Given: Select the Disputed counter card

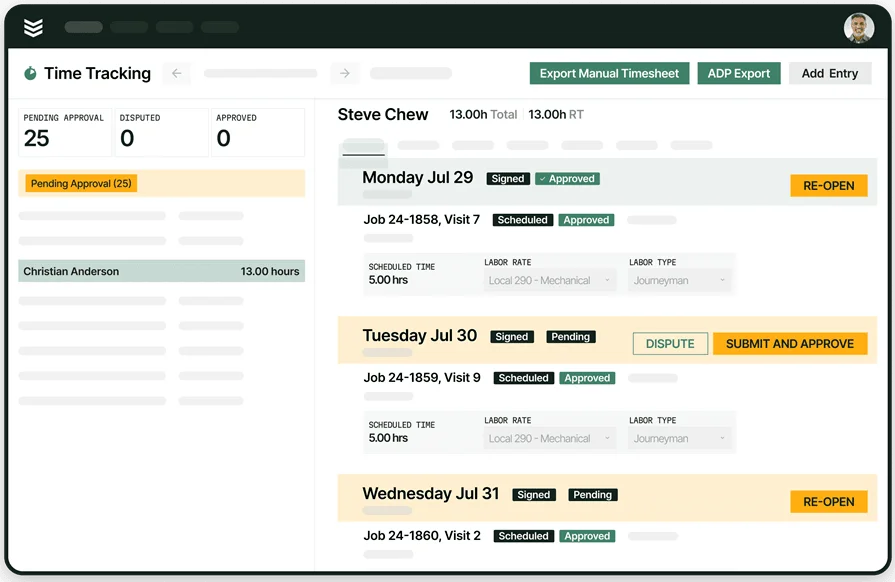Looking at the screenshot, I should [x=160, y=131].
